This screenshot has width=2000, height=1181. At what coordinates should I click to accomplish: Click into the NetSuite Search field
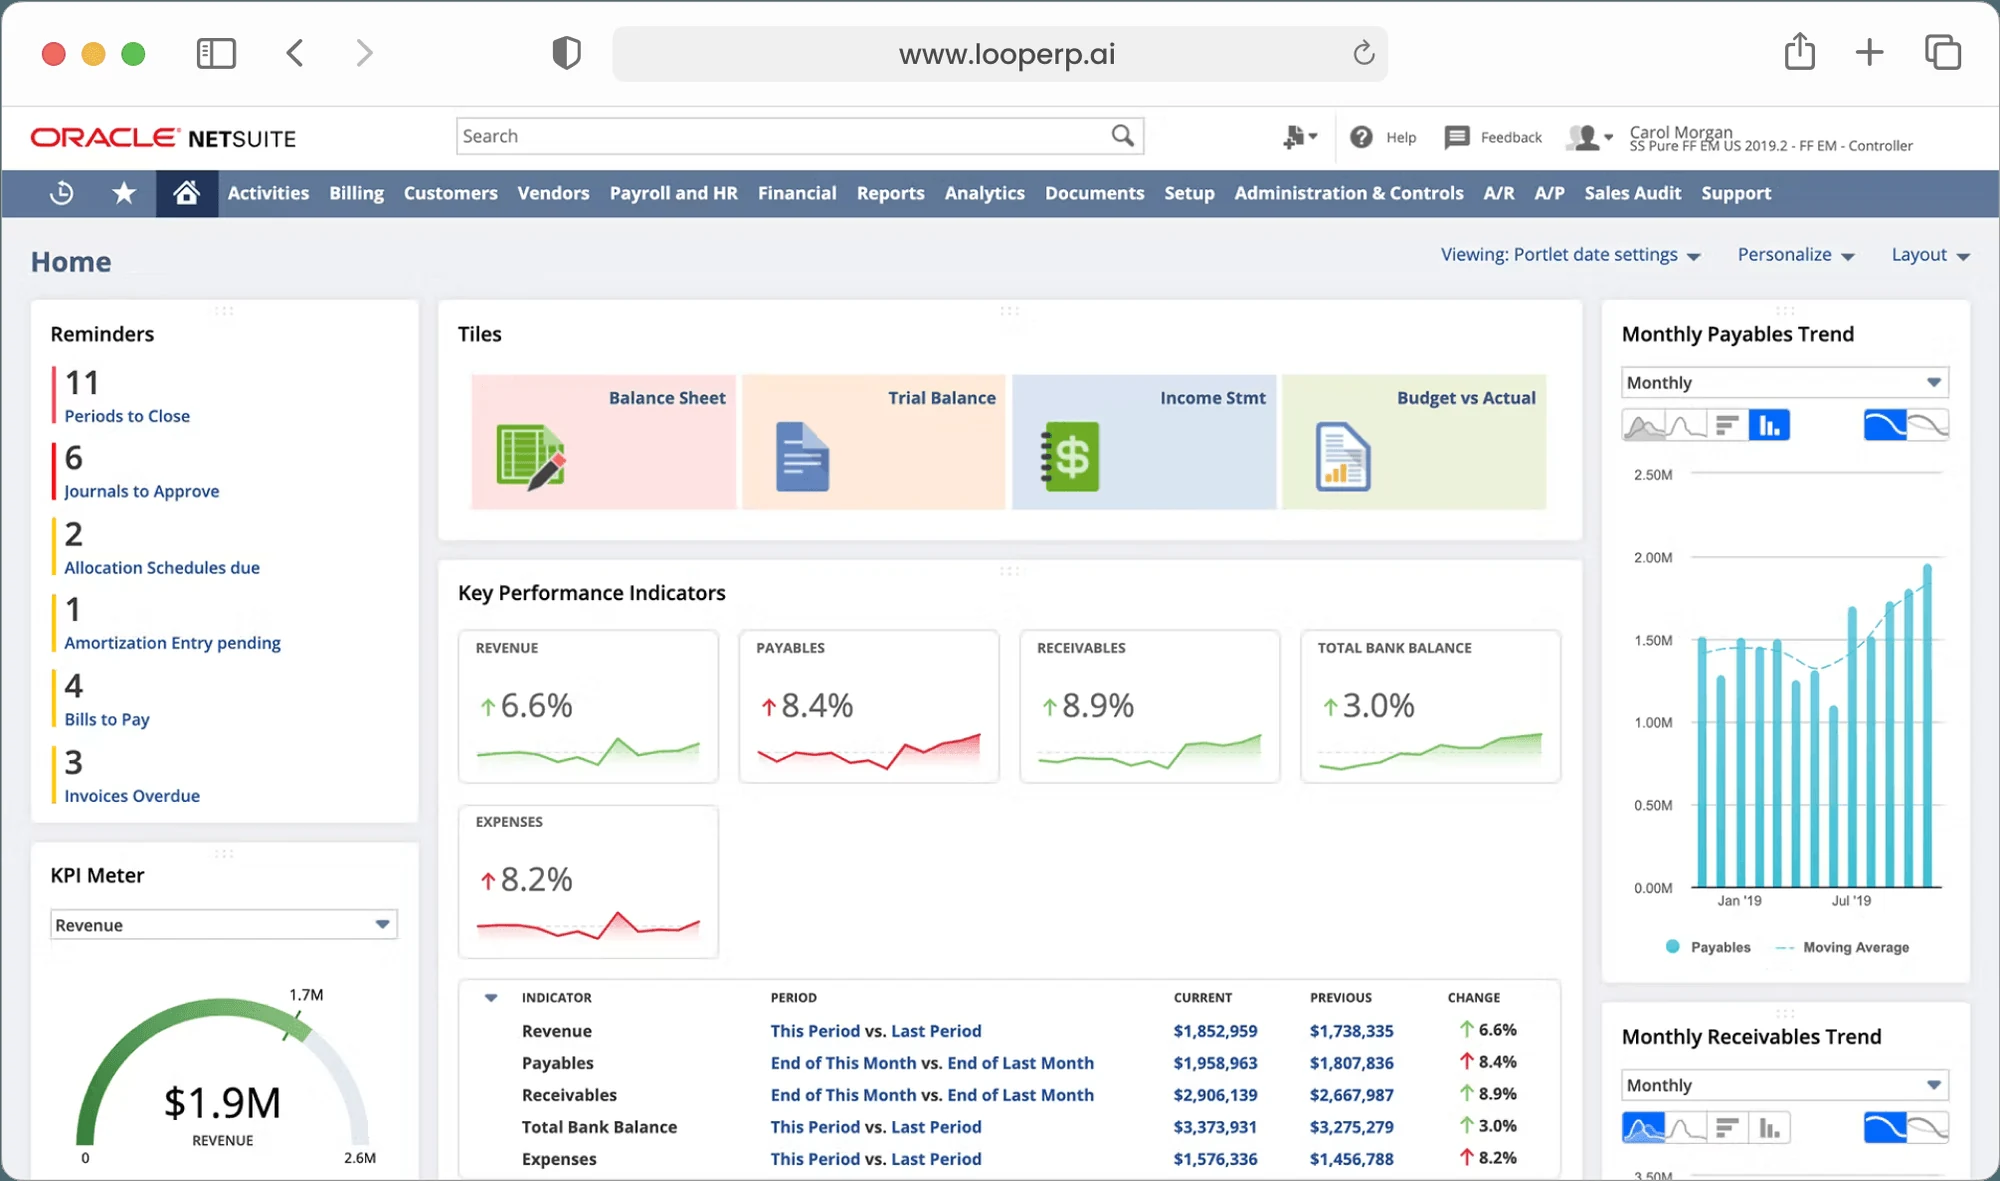[x=783, y=136]
